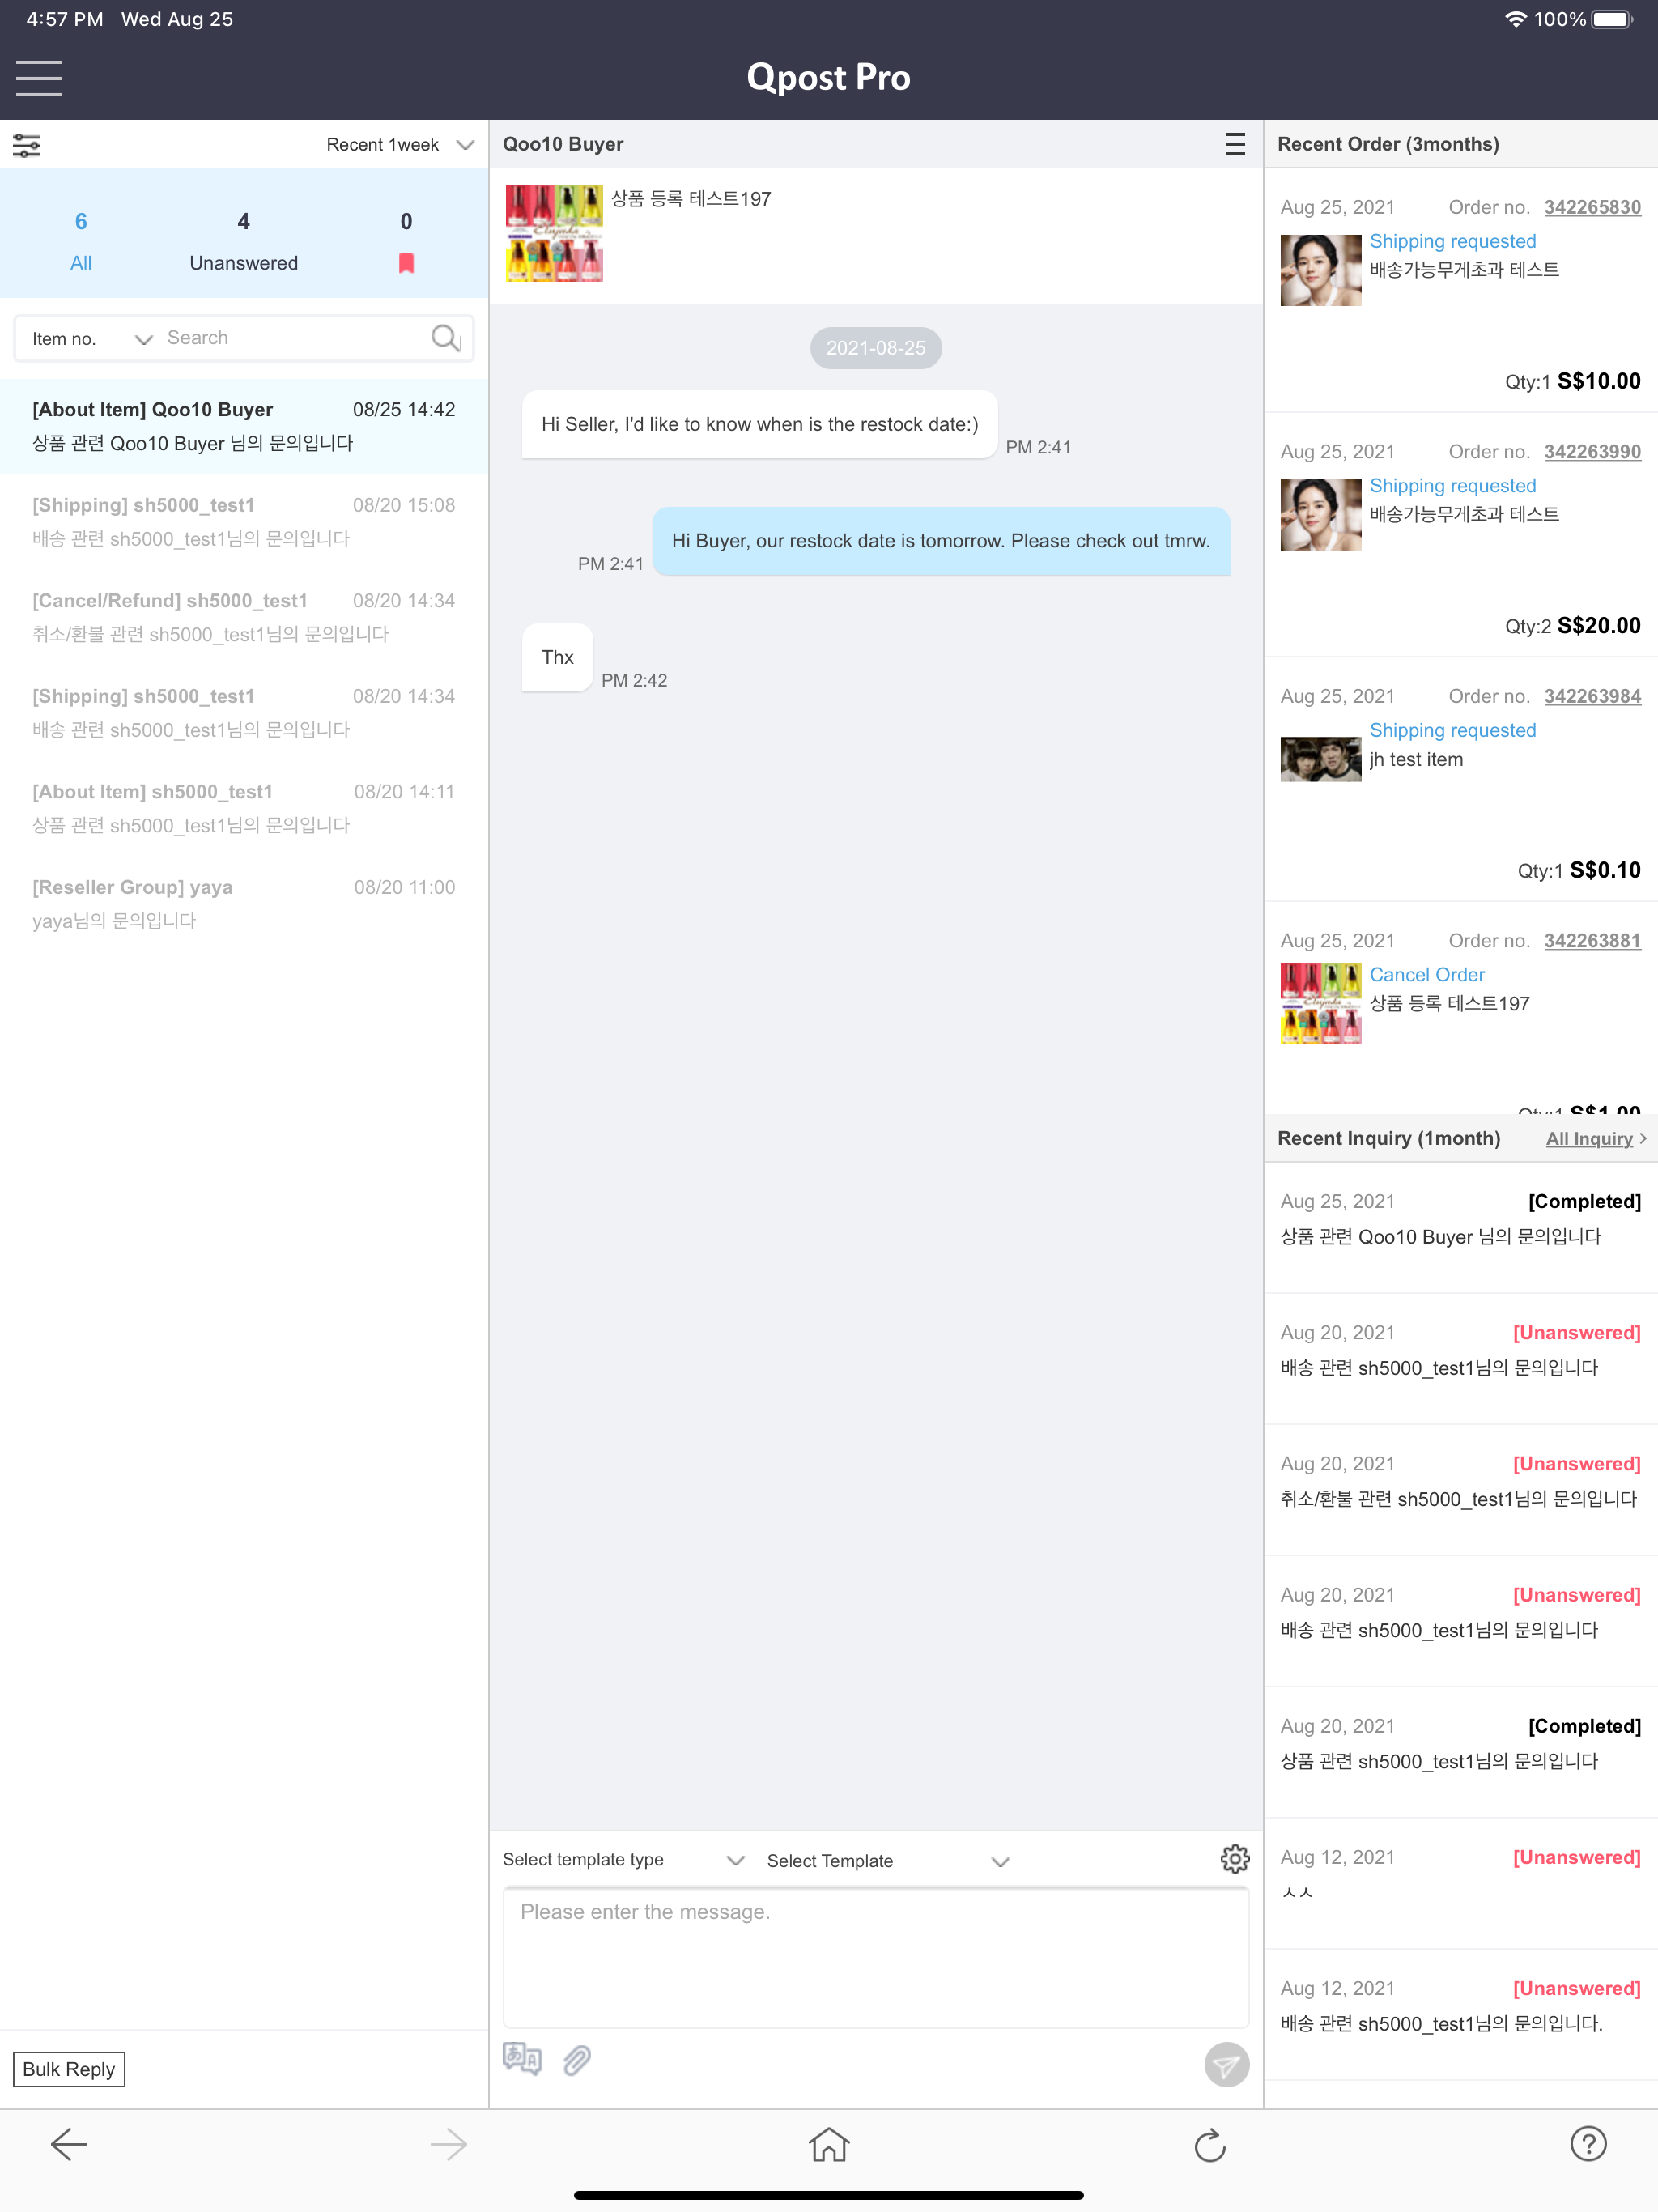Switch to the Unanswered tab
The image size is (1658, 2212).
point(244,241)
